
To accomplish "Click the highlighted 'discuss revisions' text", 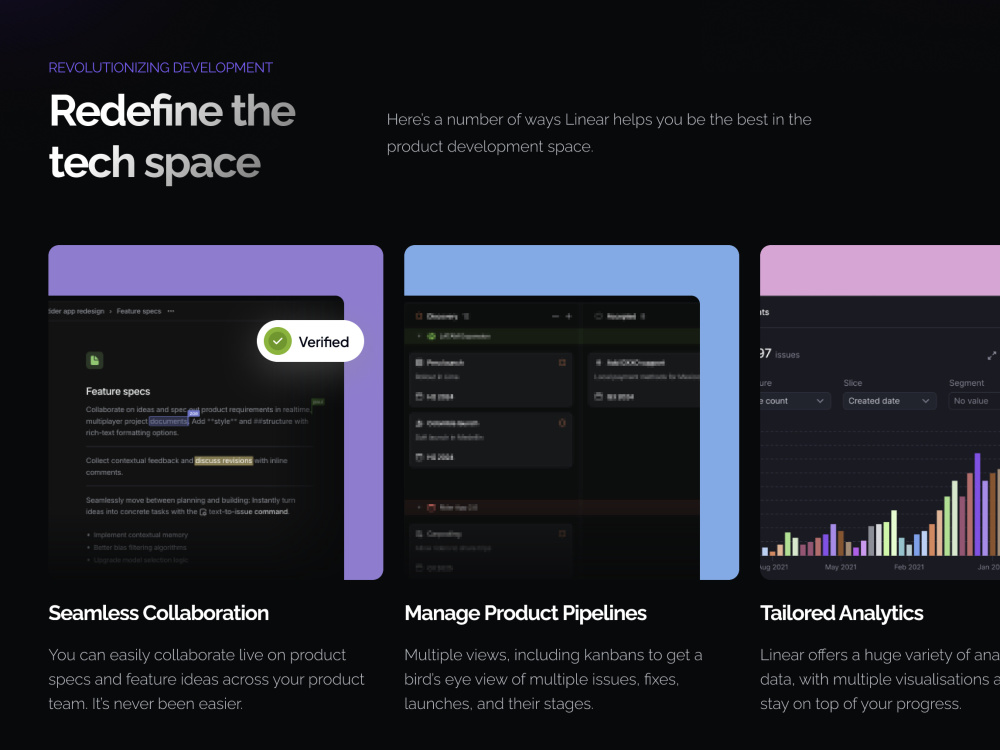I will 224,460.
